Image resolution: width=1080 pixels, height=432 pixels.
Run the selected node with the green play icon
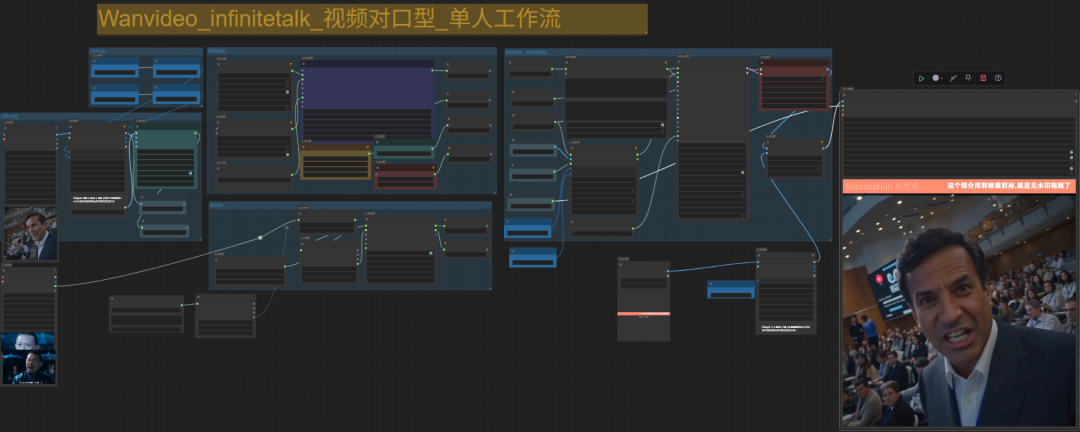click(x=922, y=79)
